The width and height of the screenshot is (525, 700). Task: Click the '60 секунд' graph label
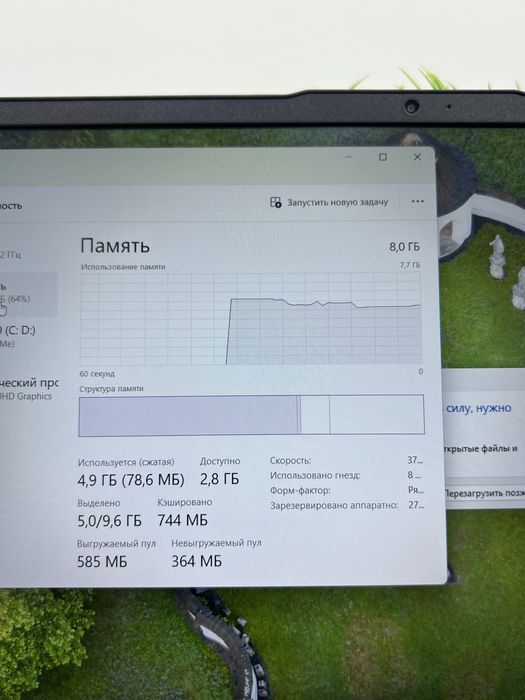click(x=97, y=374)
